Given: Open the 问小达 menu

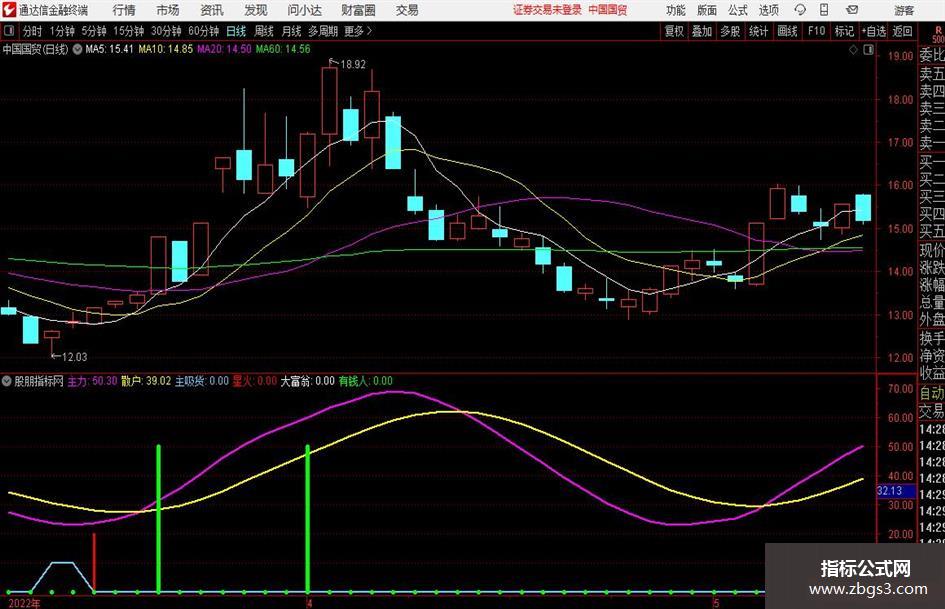Looking at the screenshot, I should pos(304,10).
